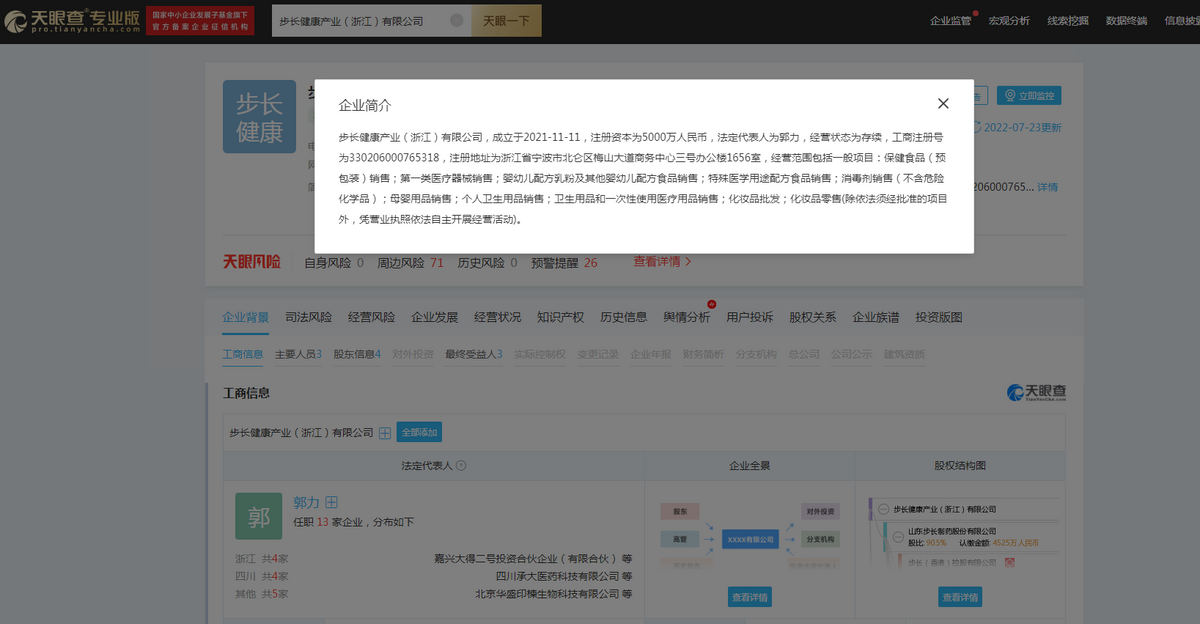
Task: Open the 用户投诉 tab
Action: (x=749, y=318)
